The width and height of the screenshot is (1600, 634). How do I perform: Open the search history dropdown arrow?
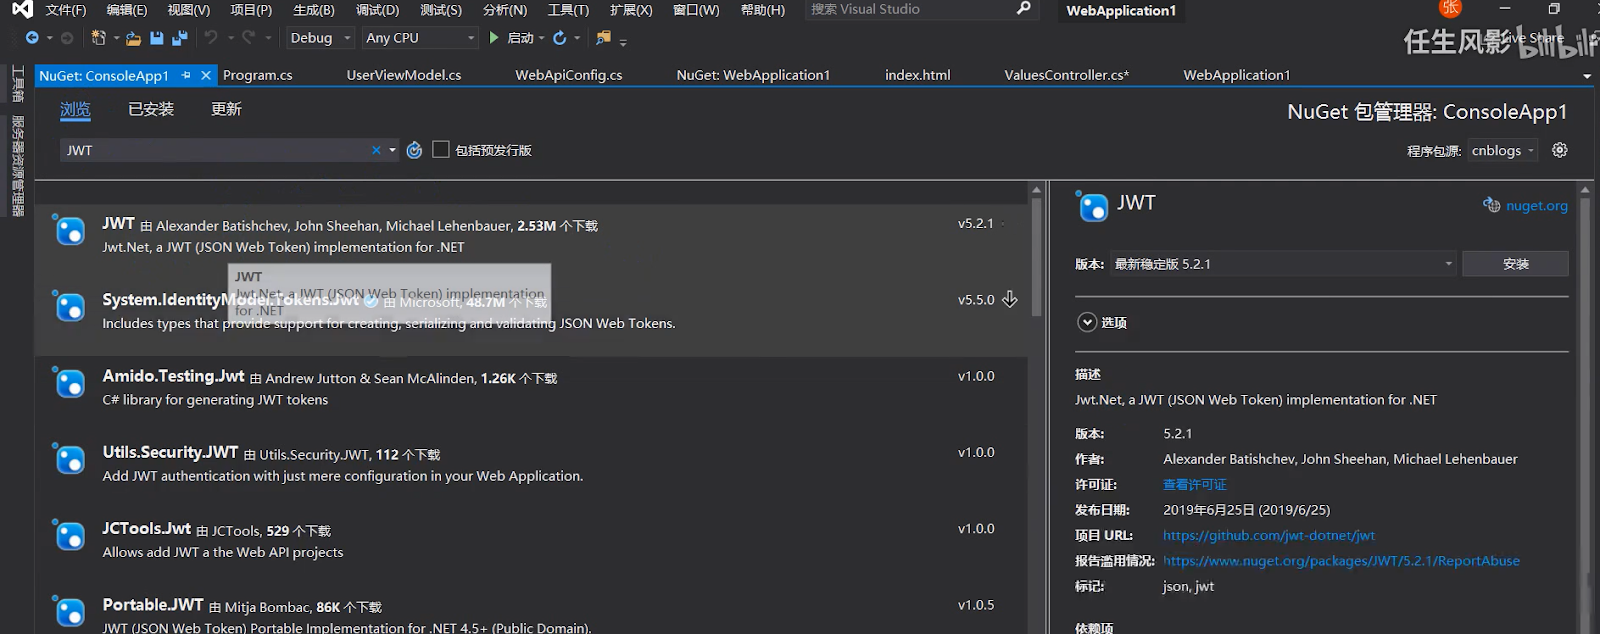point(392,150)
